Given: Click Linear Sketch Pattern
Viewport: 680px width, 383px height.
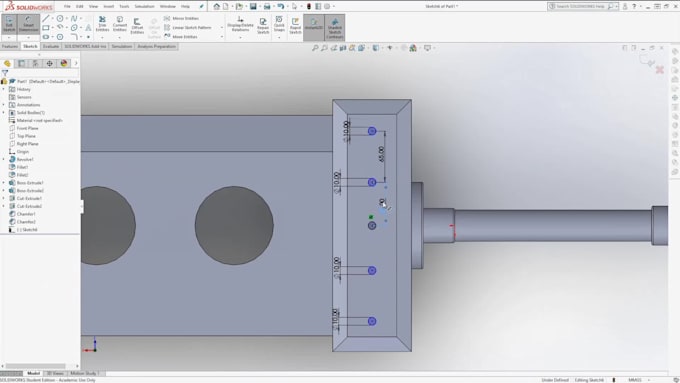Looking at the screenshot, I should coord(187,27).
